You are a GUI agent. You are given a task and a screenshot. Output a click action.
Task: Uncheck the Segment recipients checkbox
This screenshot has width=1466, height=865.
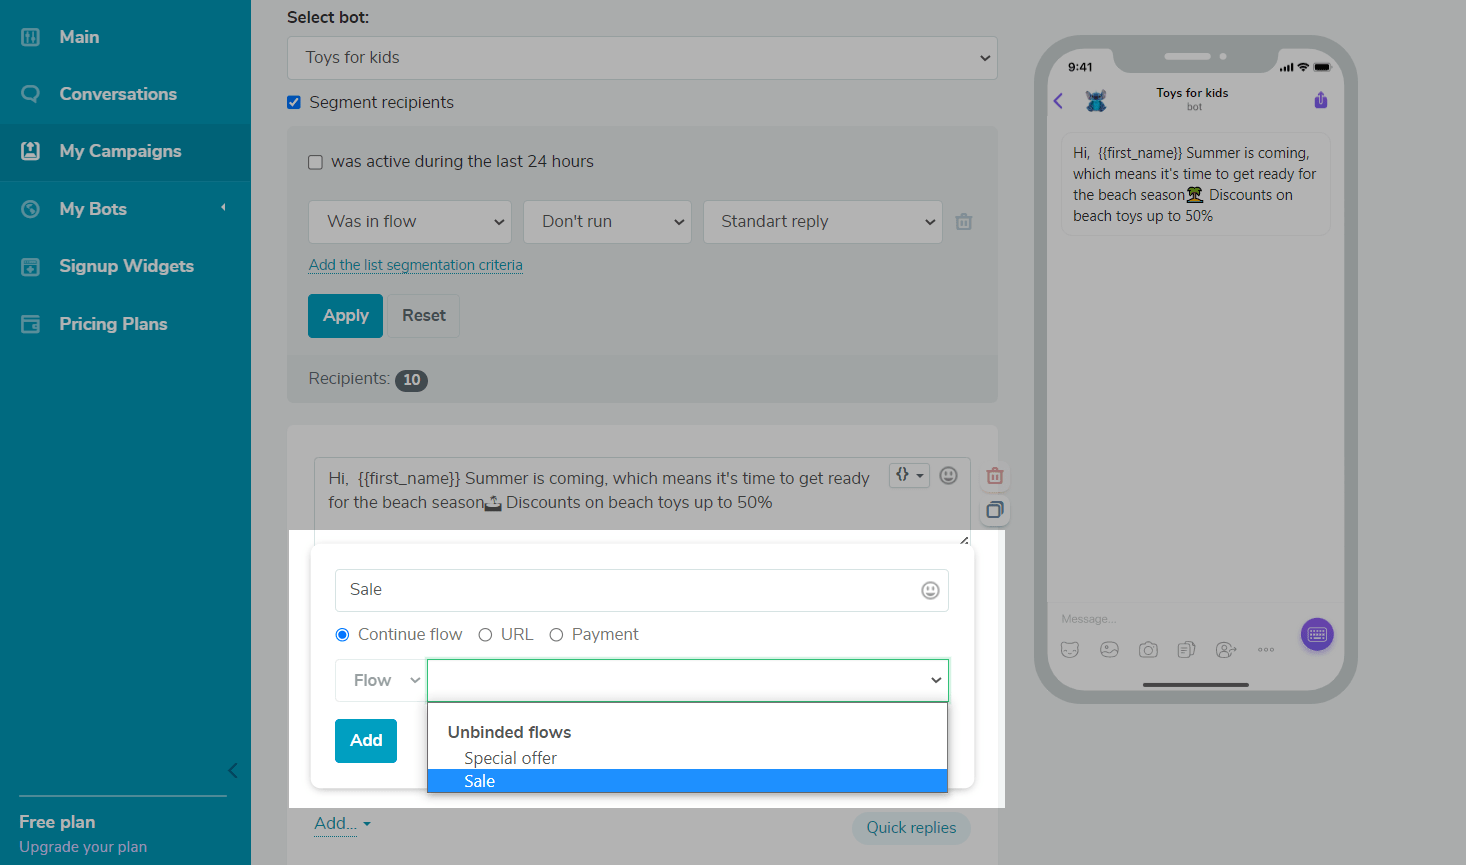click(x=294, y=102)
